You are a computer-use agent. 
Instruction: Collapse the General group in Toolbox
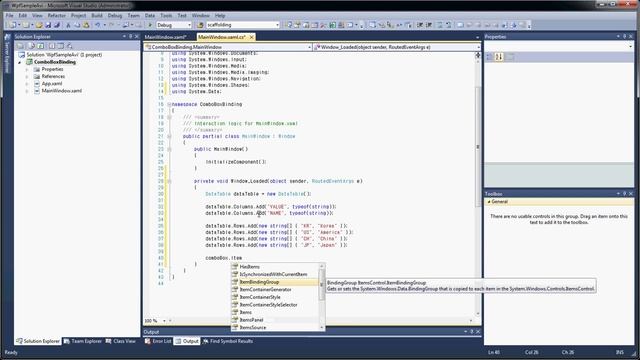tap(489, 202)
